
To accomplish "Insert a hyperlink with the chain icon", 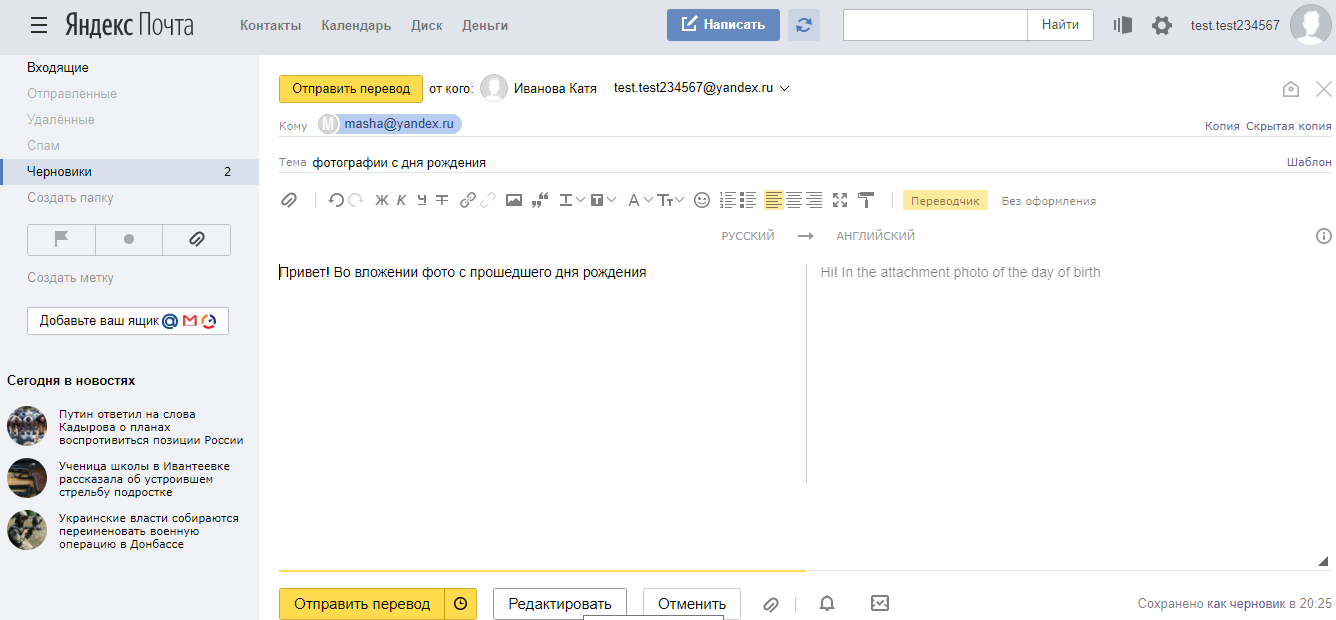I will pos(467,200).
